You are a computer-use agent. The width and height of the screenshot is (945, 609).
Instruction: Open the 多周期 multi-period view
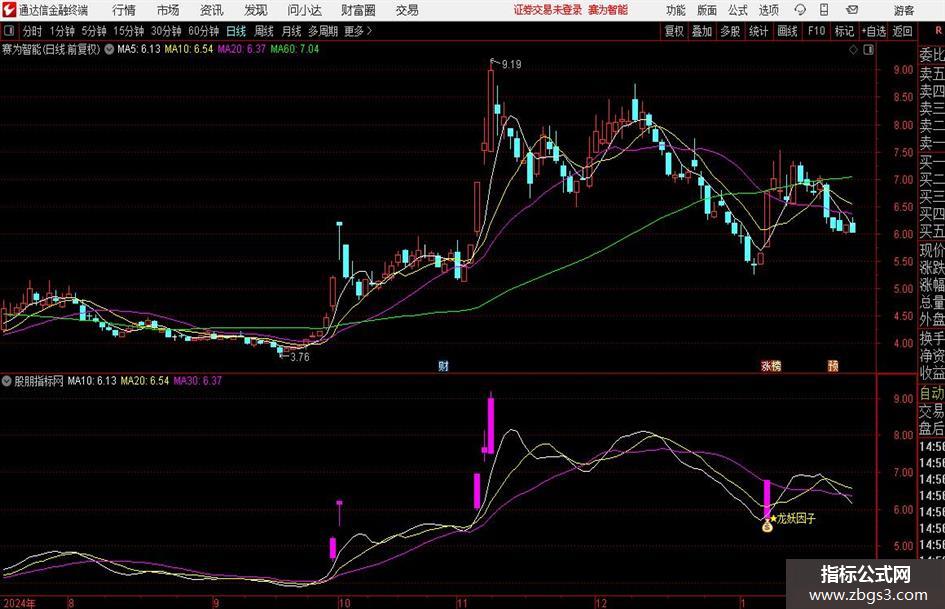[x=323, y=31]
